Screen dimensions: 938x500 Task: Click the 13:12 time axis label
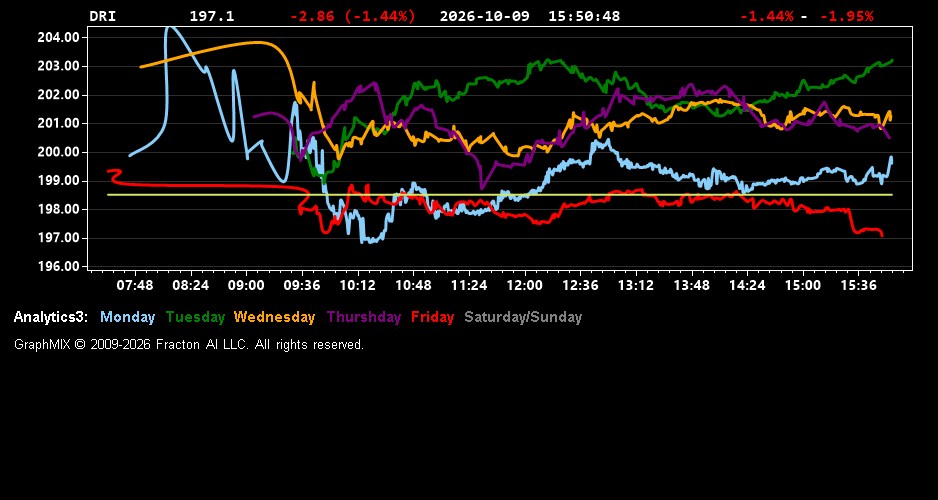(636, 285)
